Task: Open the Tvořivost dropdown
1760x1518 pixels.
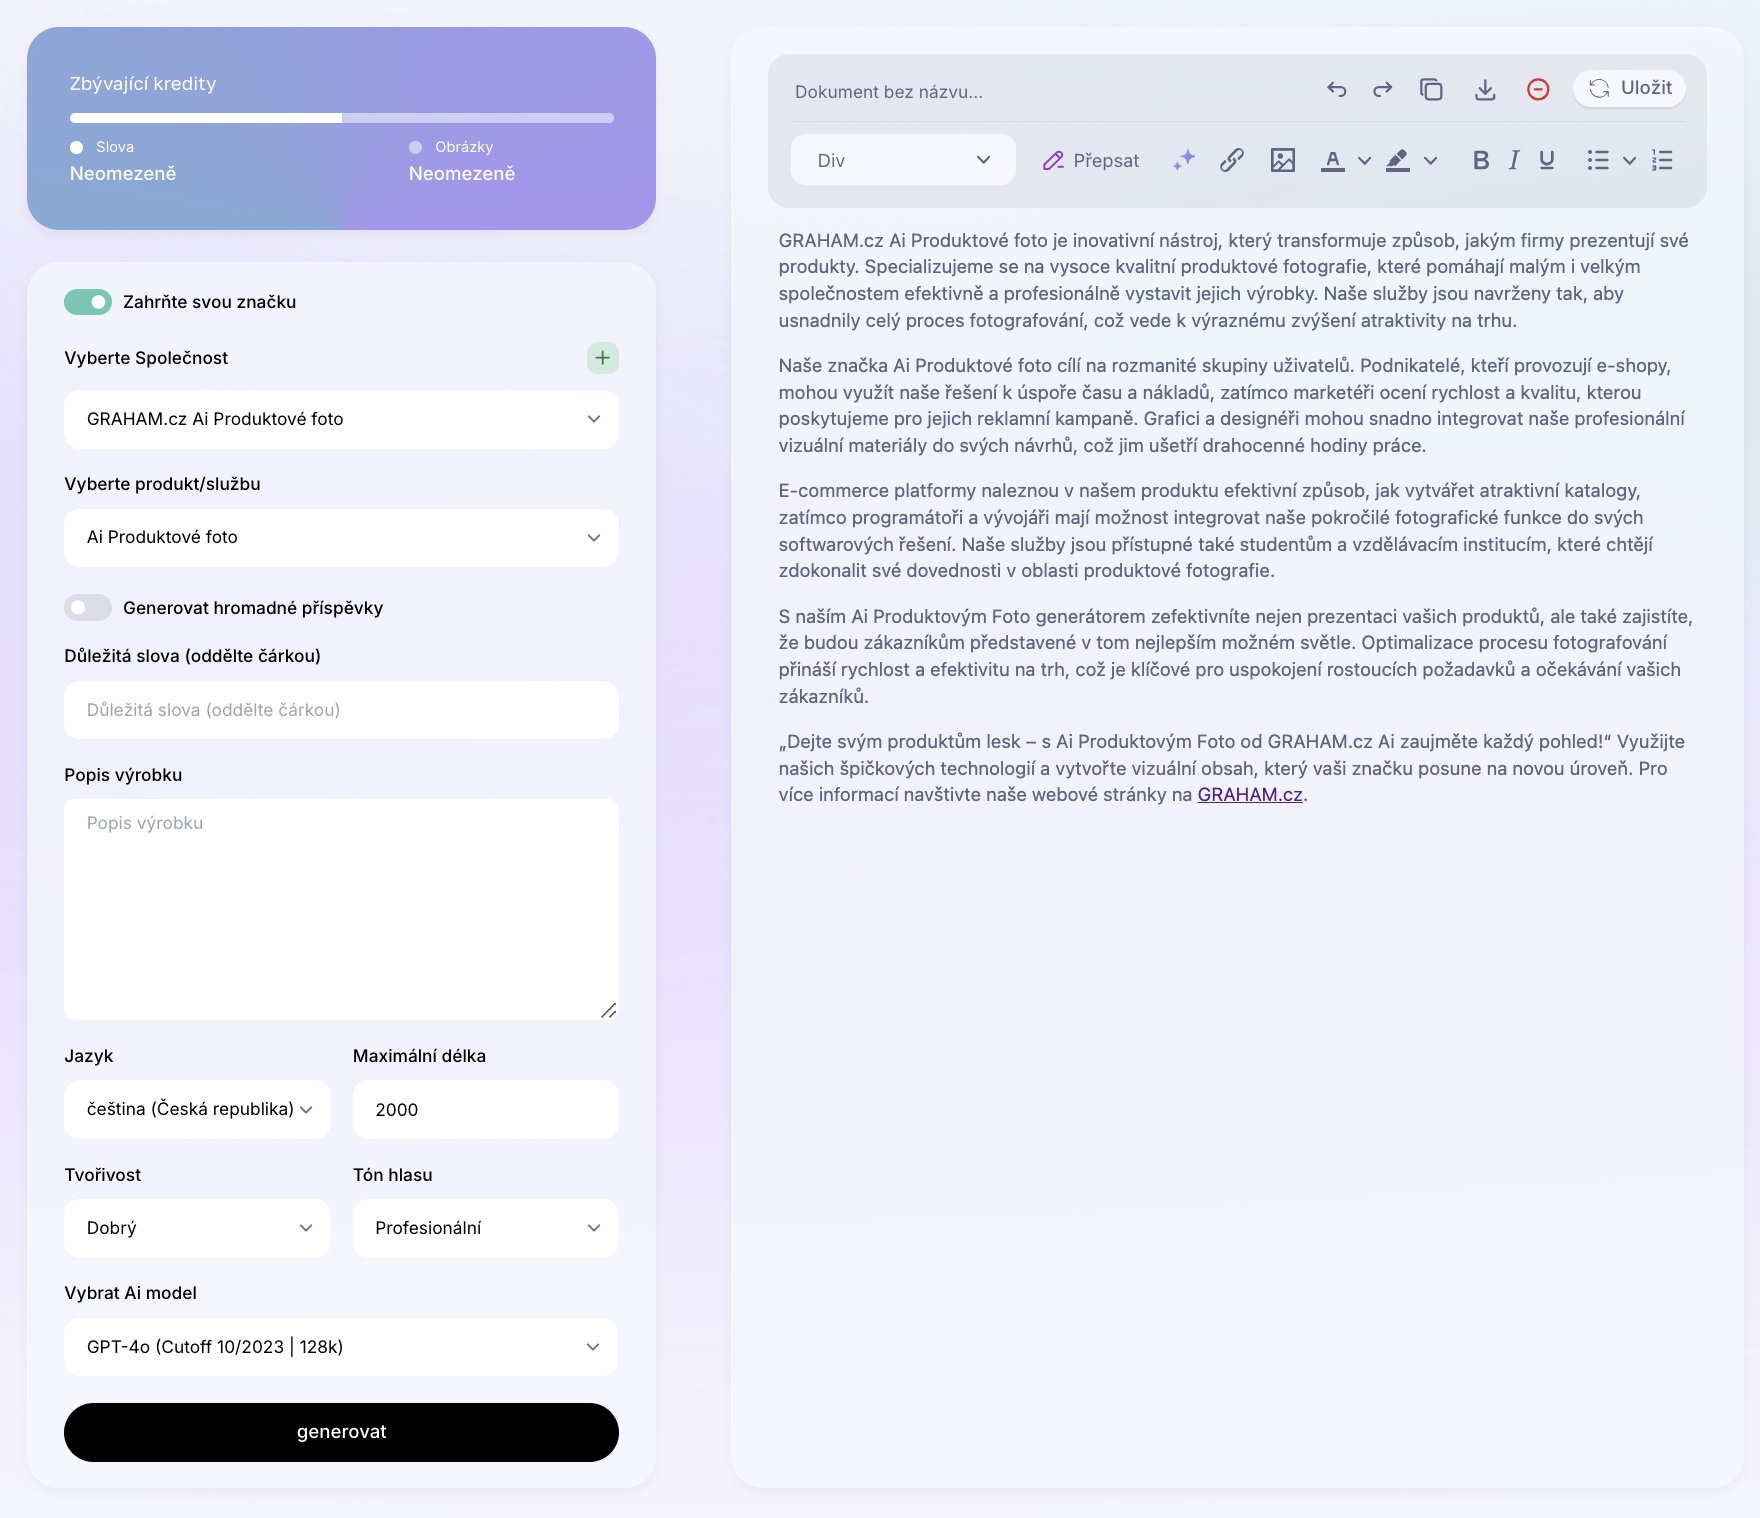Action: (197, 1228)
